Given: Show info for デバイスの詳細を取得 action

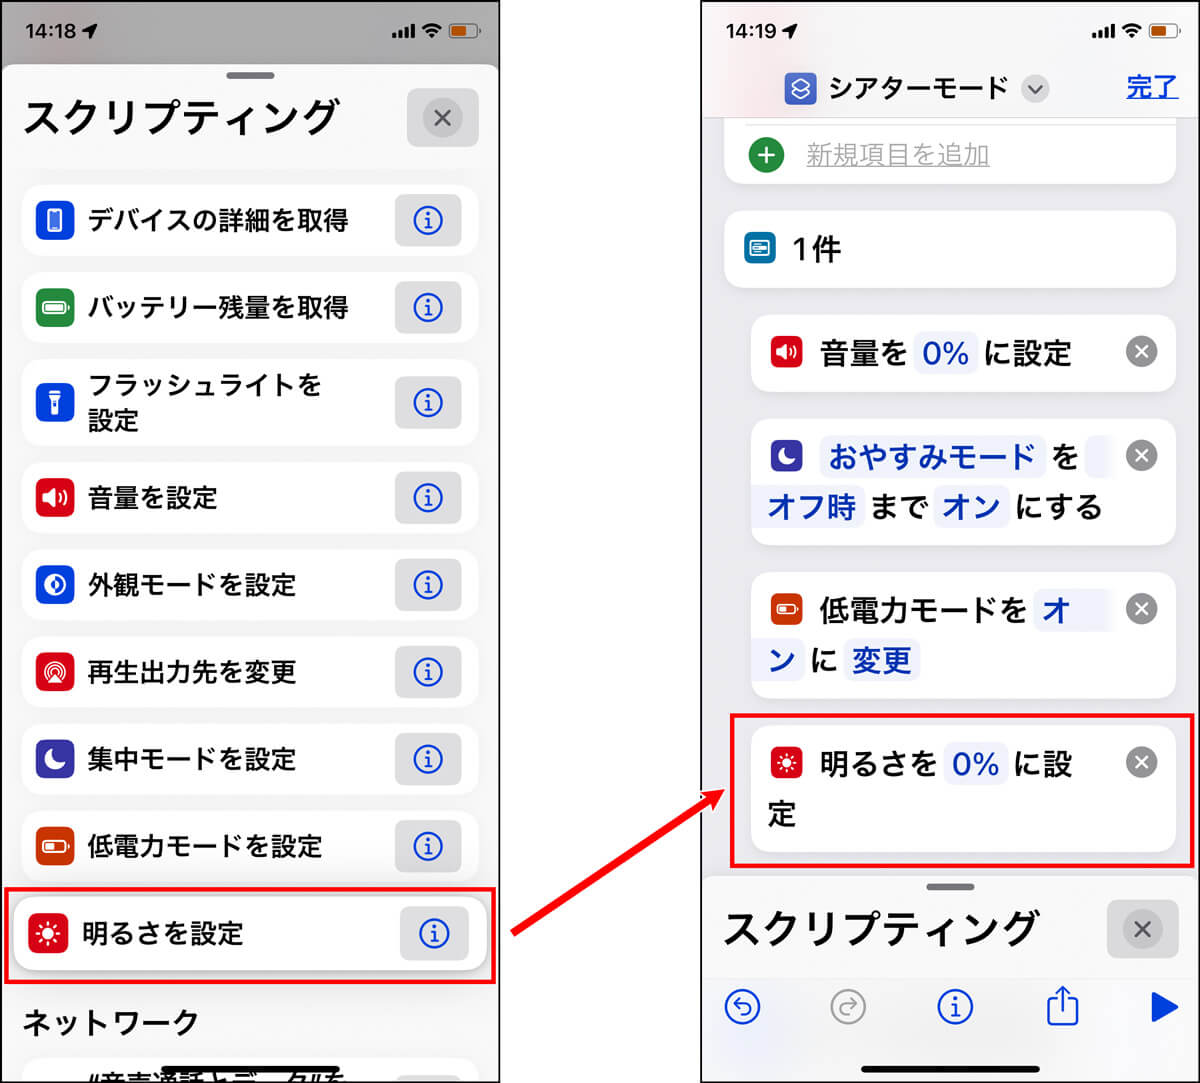Looking at the screenshot, I should coord(428,220).
